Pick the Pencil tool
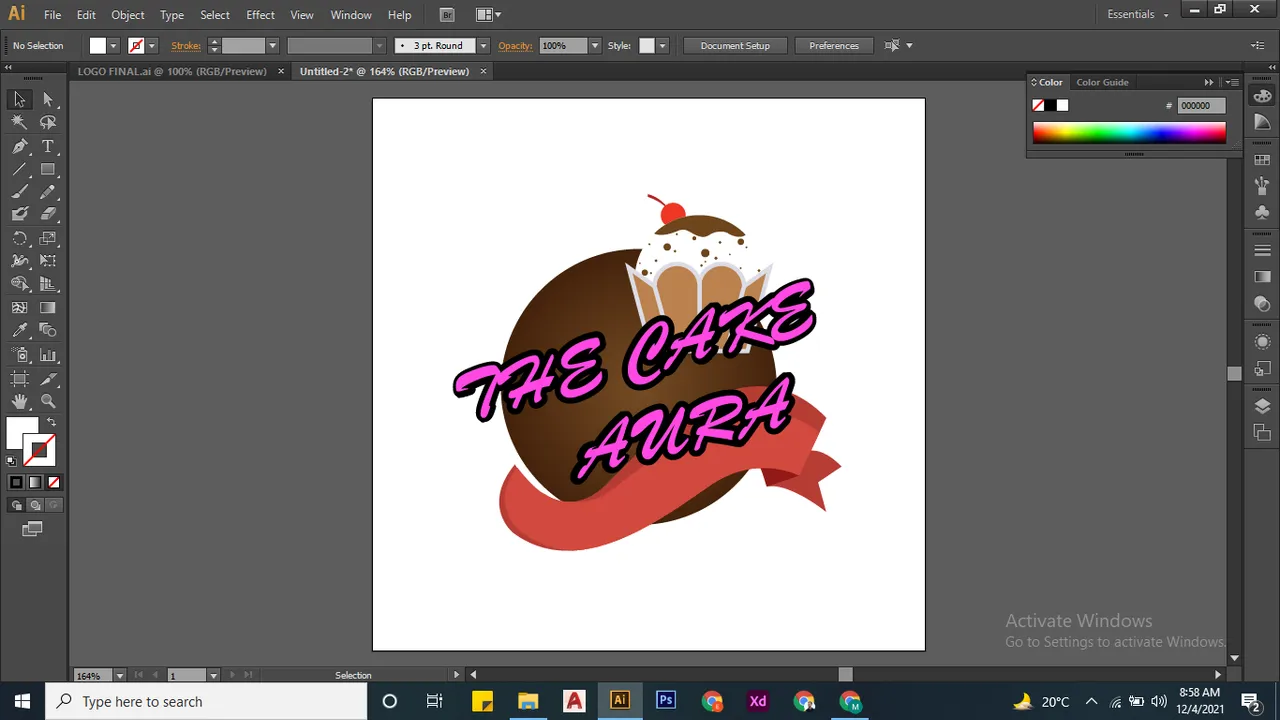1280x720 pixels. coord(48,192)
